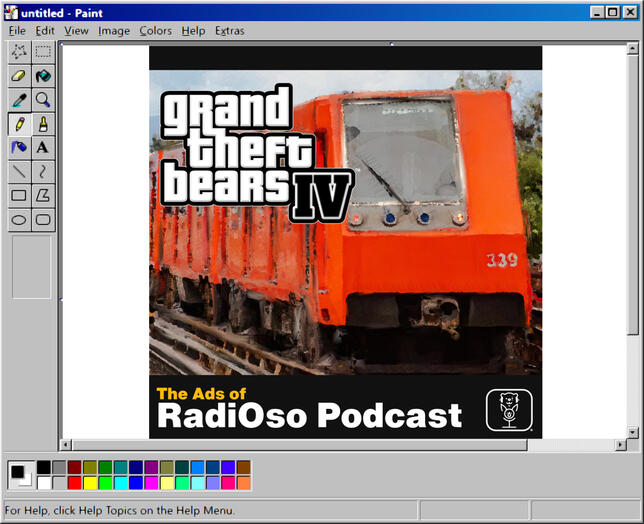The image size is (644, 524).
Task: Select the lime green palette swatch
Action: tap(105, 483)
